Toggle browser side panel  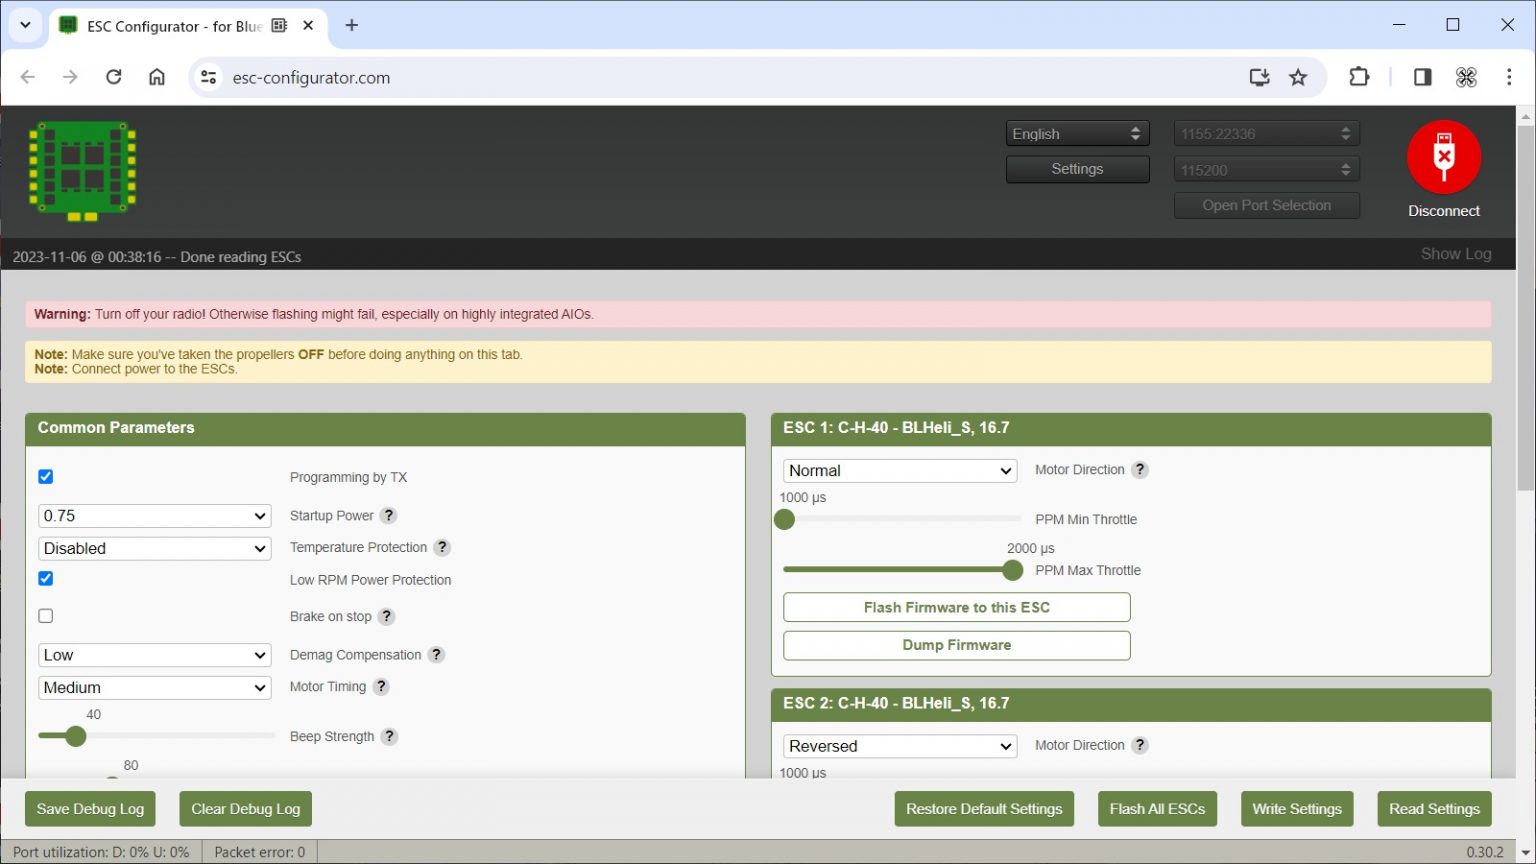pos(1422,77)
